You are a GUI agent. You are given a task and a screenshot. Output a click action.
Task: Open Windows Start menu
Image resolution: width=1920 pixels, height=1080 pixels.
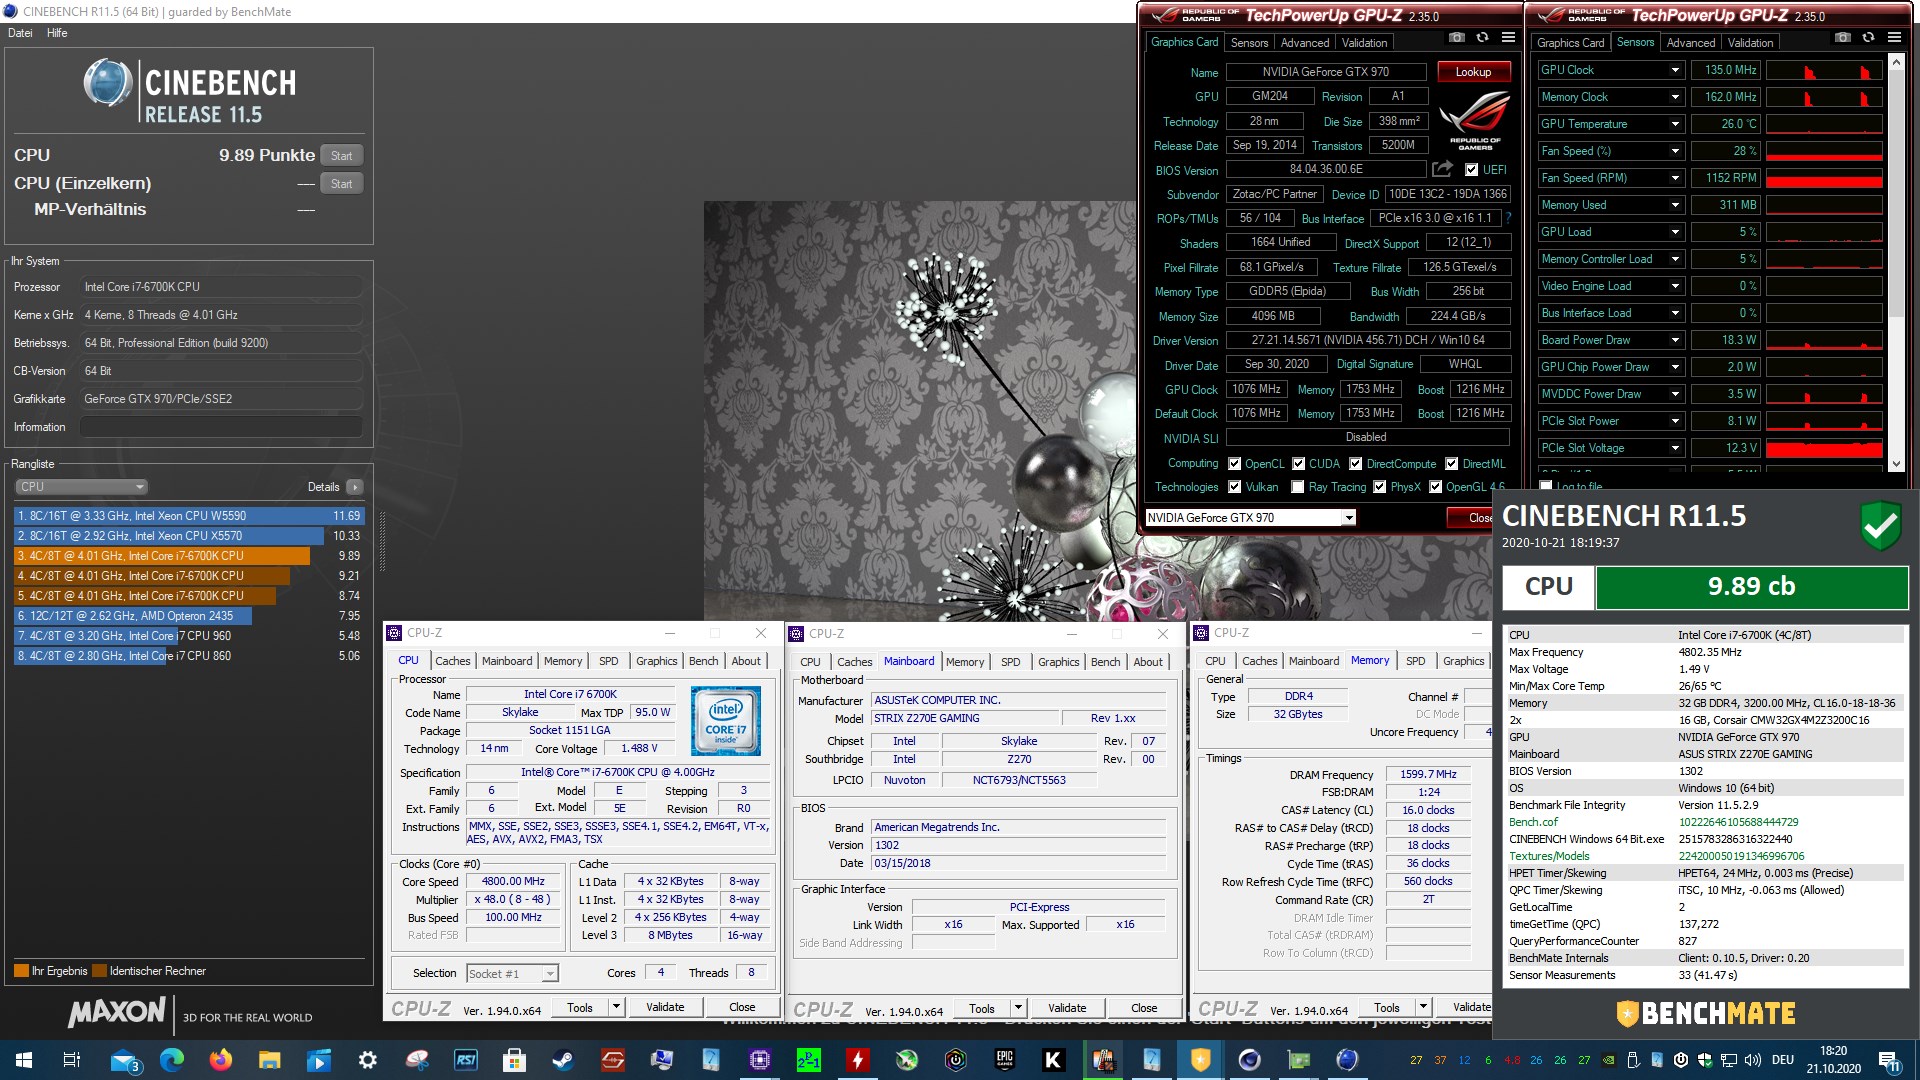24,1060
